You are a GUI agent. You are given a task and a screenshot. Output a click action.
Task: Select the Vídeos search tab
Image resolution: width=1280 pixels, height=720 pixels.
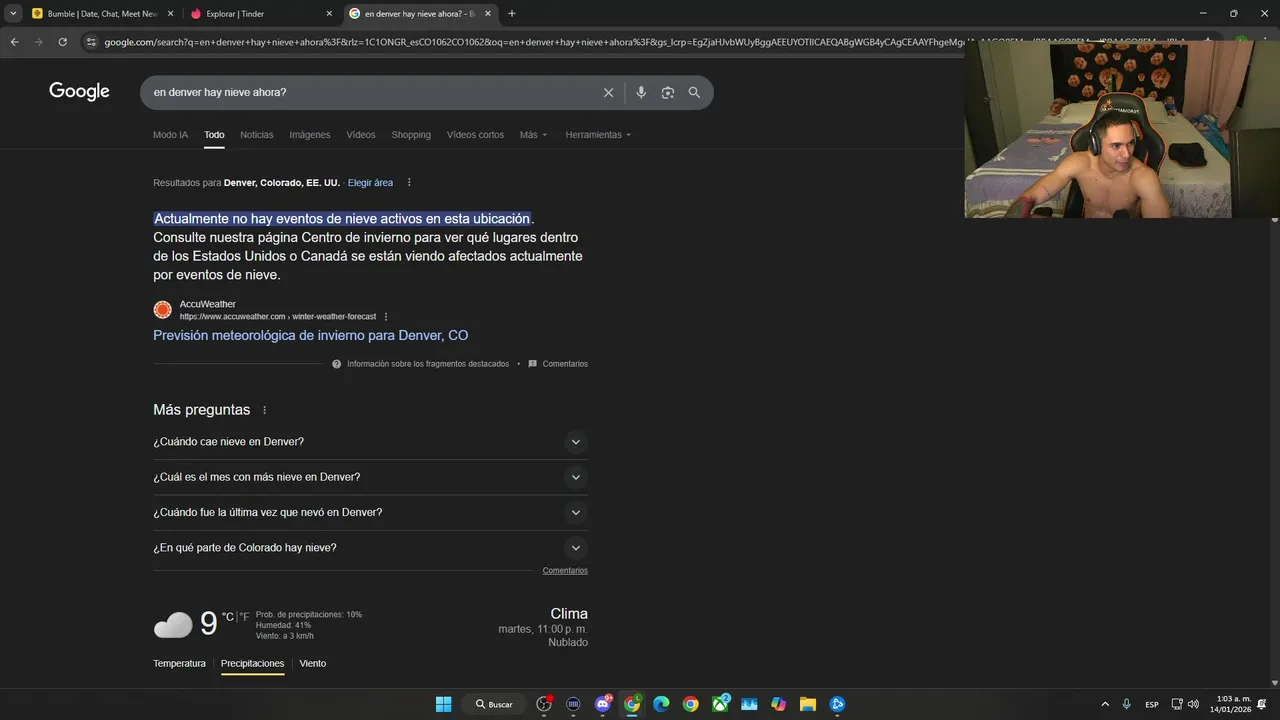pos(361,135)
